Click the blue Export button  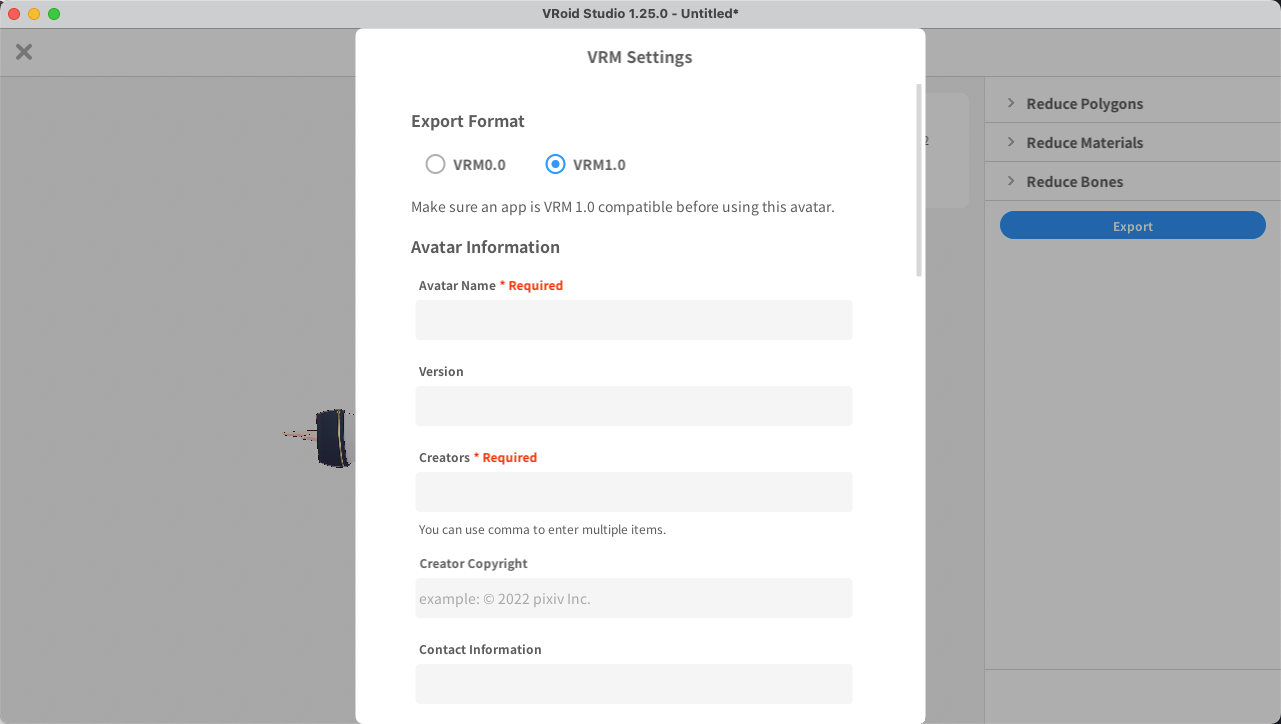[x=1132, y=226]
